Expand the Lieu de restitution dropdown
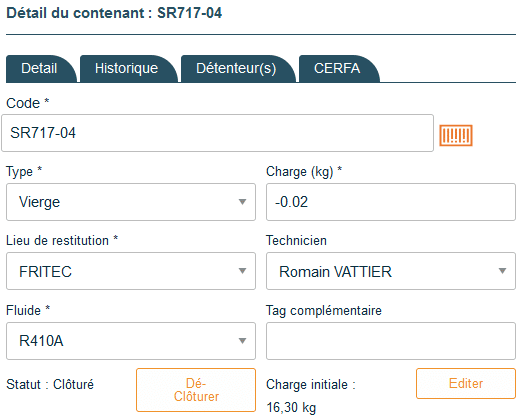Viewport: 522px width, 418px height. 131,271
